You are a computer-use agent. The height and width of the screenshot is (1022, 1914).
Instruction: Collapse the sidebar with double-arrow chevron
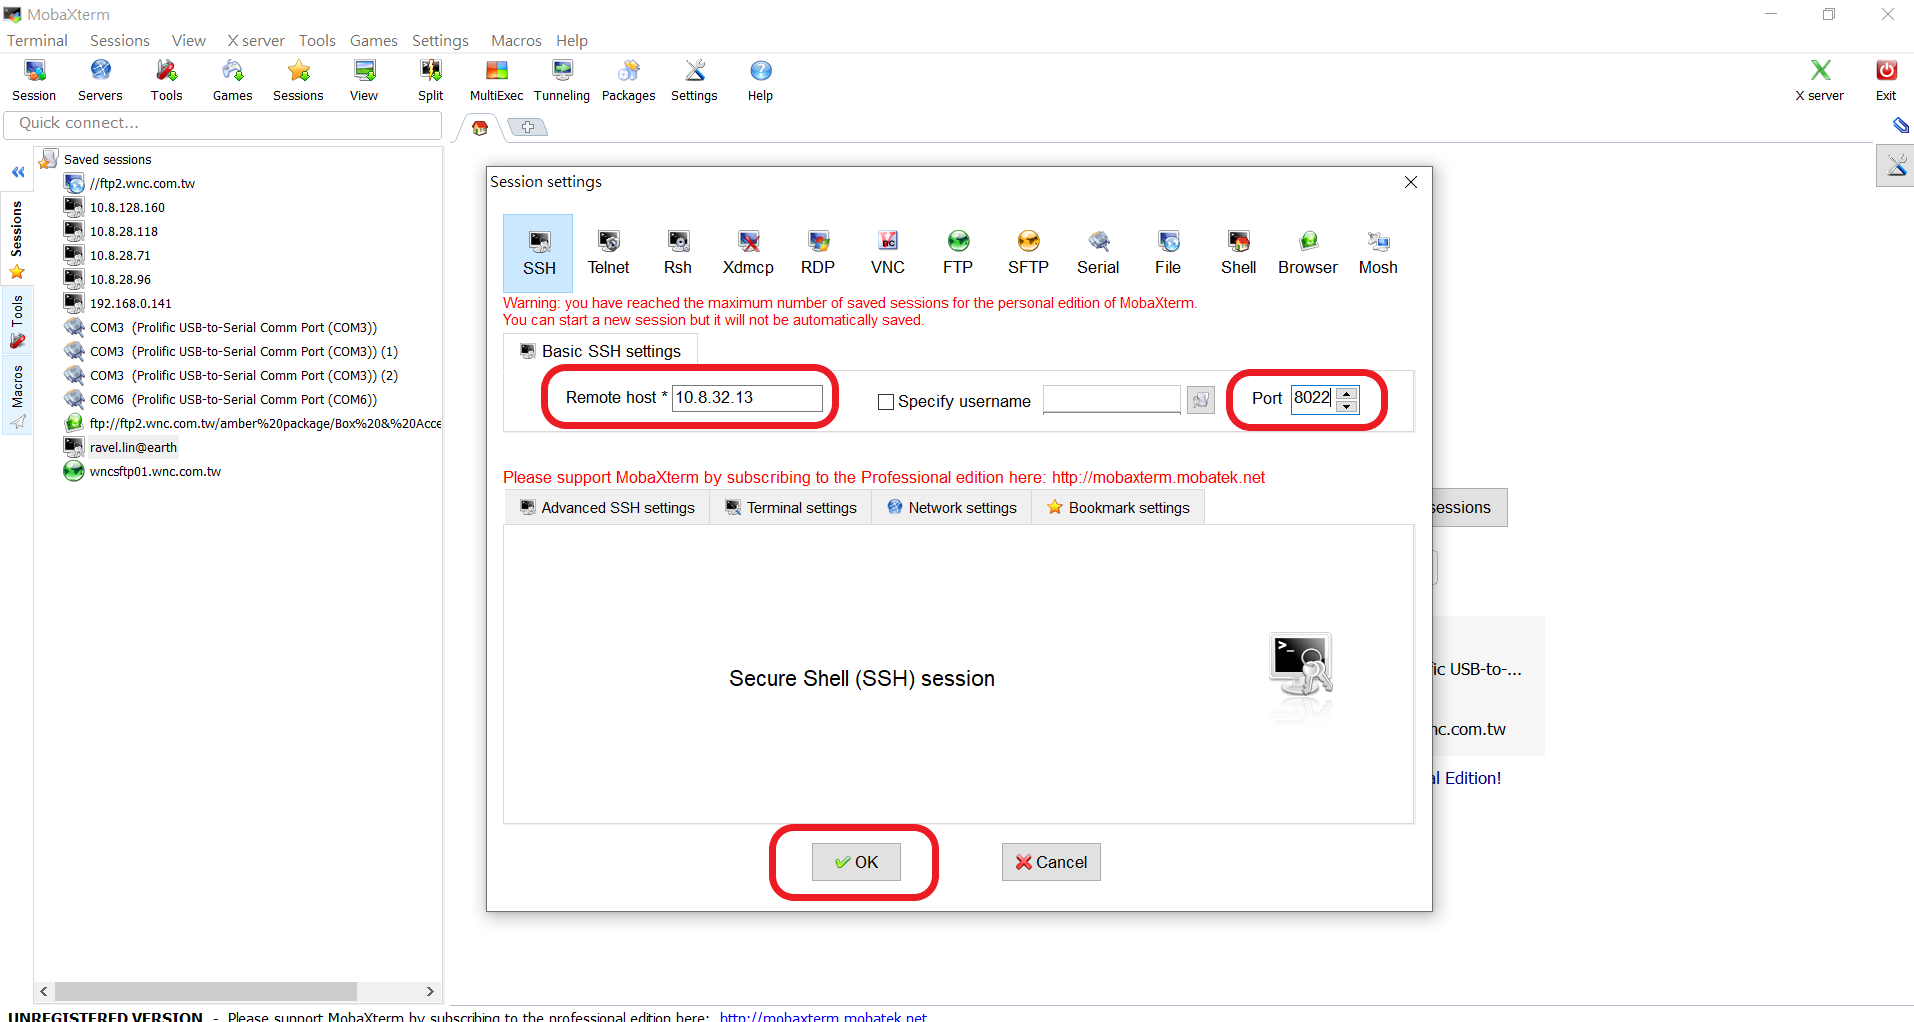[x=18, y=172]
